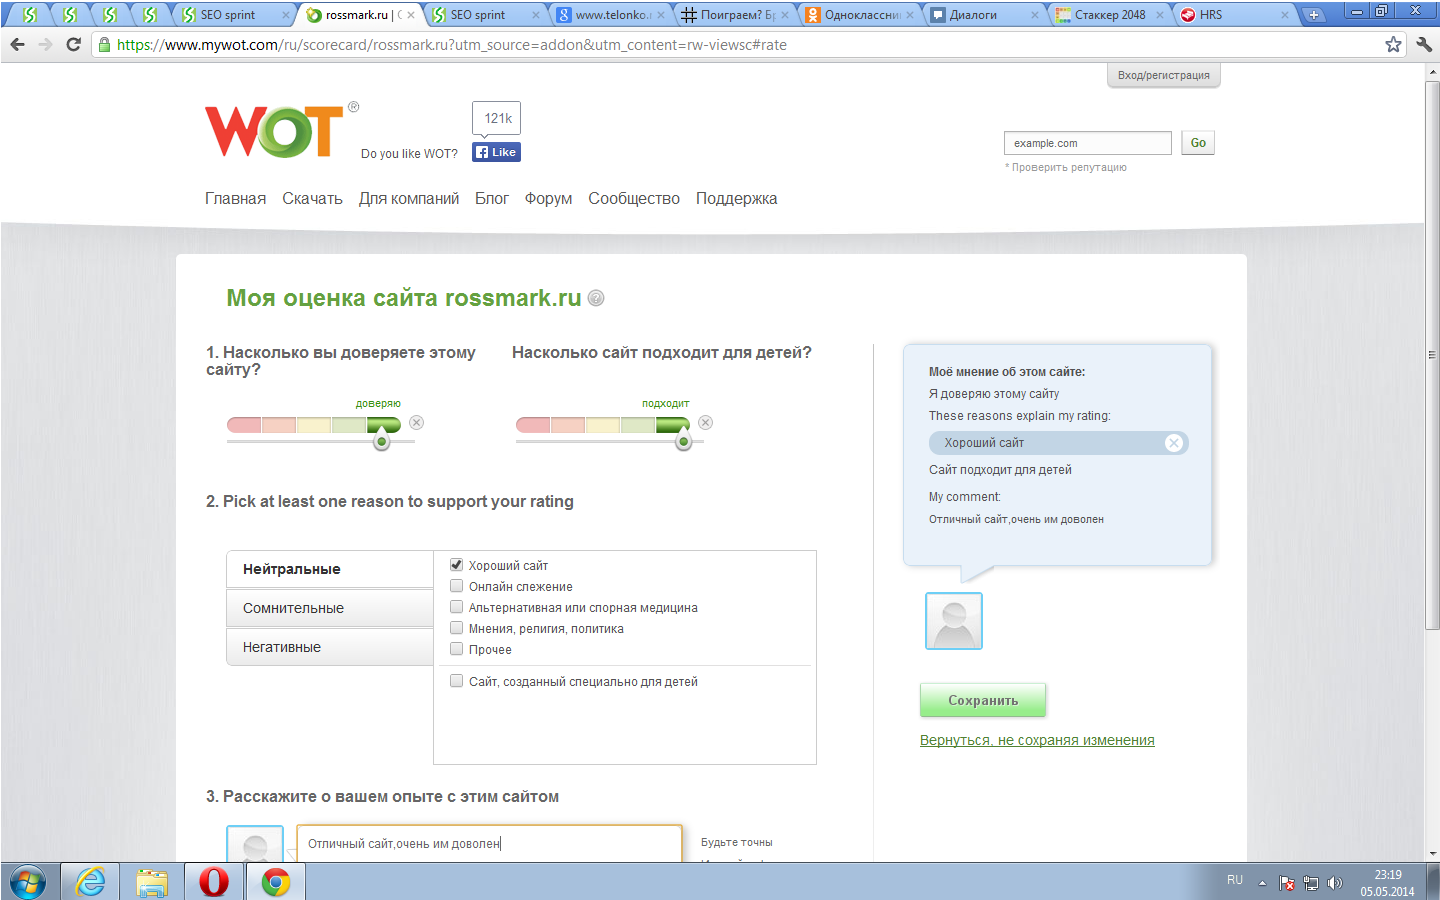Remove the 'Хороший сайт' reason tag
The image size is (1440, 900).
pyautogui.click(x=1174, y=443)
